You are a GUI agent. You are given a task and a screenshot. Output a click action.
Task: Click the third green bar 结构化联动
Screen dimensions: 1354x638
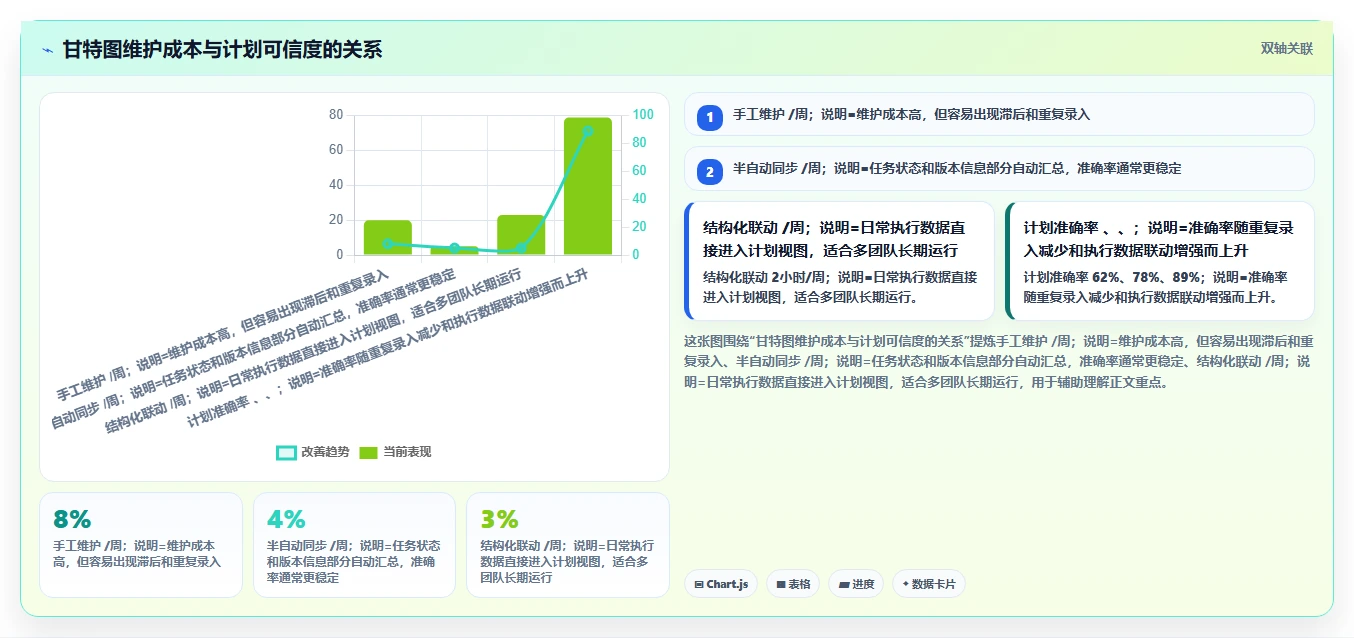click(x=521, y=235)
